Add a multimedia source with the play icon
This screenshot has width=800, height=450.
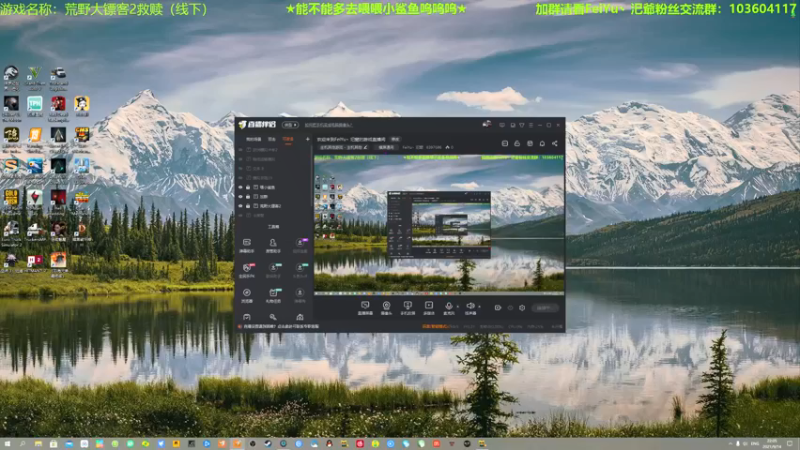(429, 308)
